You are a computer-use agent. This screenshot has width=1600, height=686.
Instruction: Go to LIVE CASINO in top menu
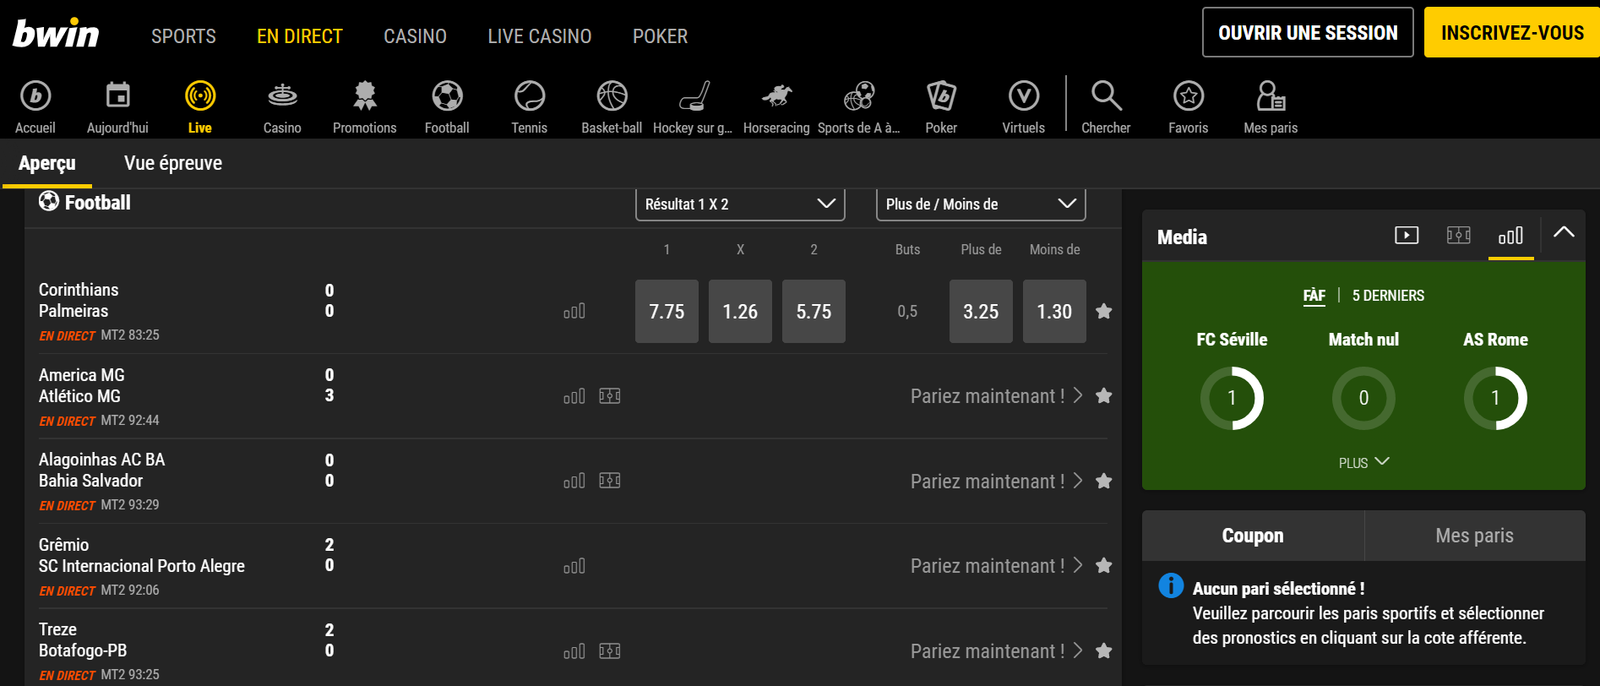click(x=540, y=36)
